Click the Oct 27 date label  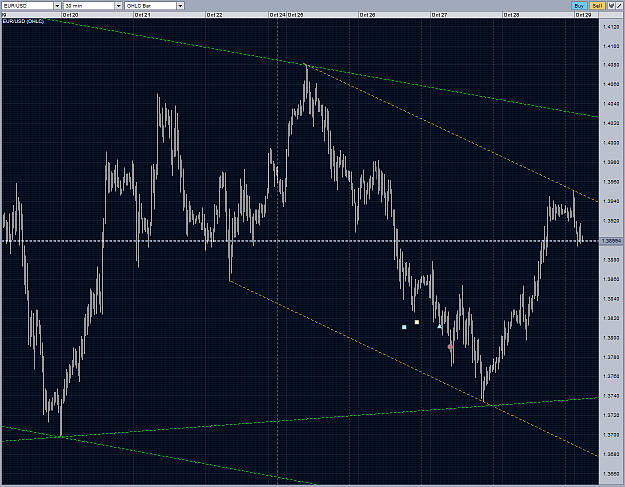pos(439,15)
